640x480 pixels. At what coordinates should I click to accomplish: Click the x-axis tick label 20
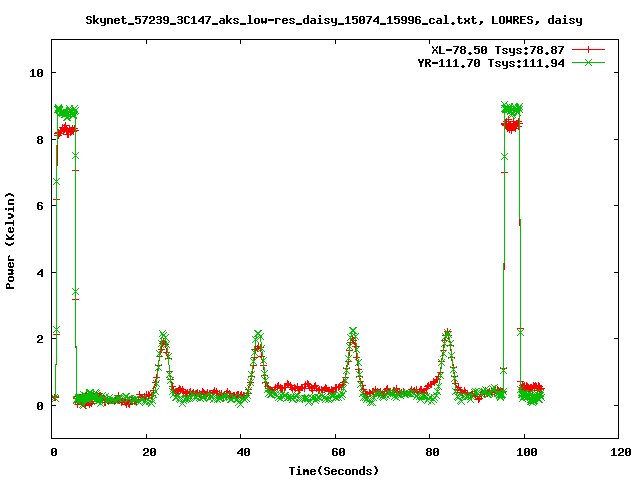point(149,452)
